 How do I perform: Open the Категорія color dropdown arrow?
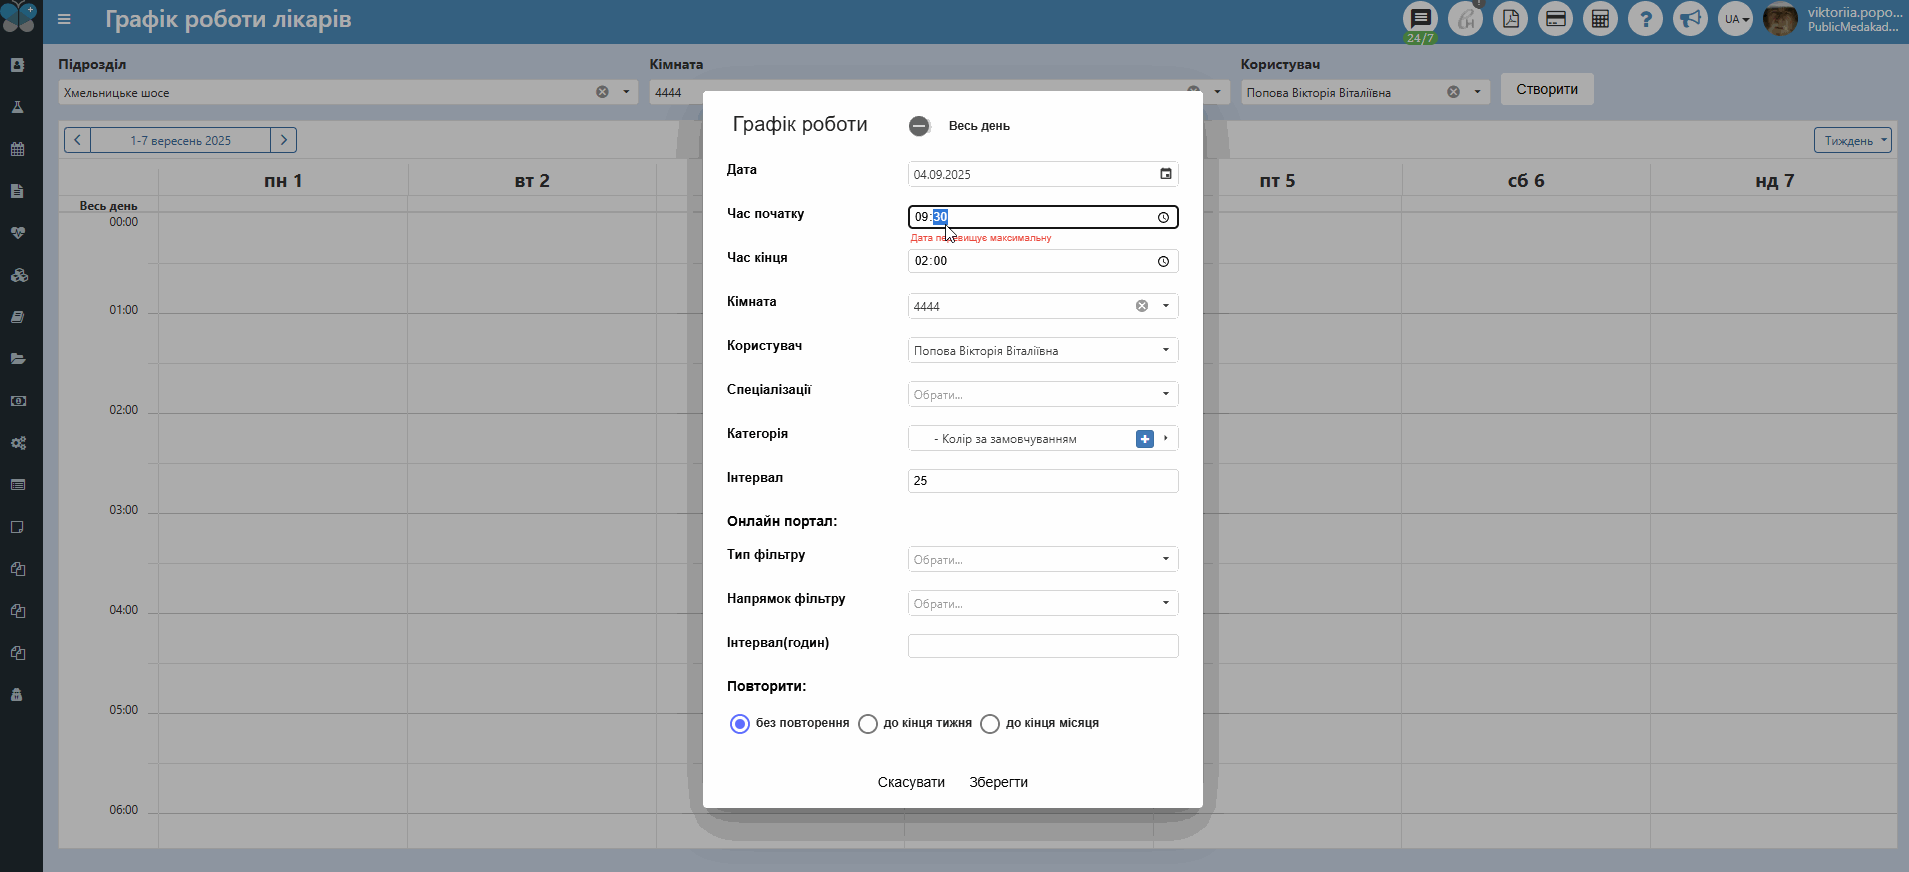1166,438
